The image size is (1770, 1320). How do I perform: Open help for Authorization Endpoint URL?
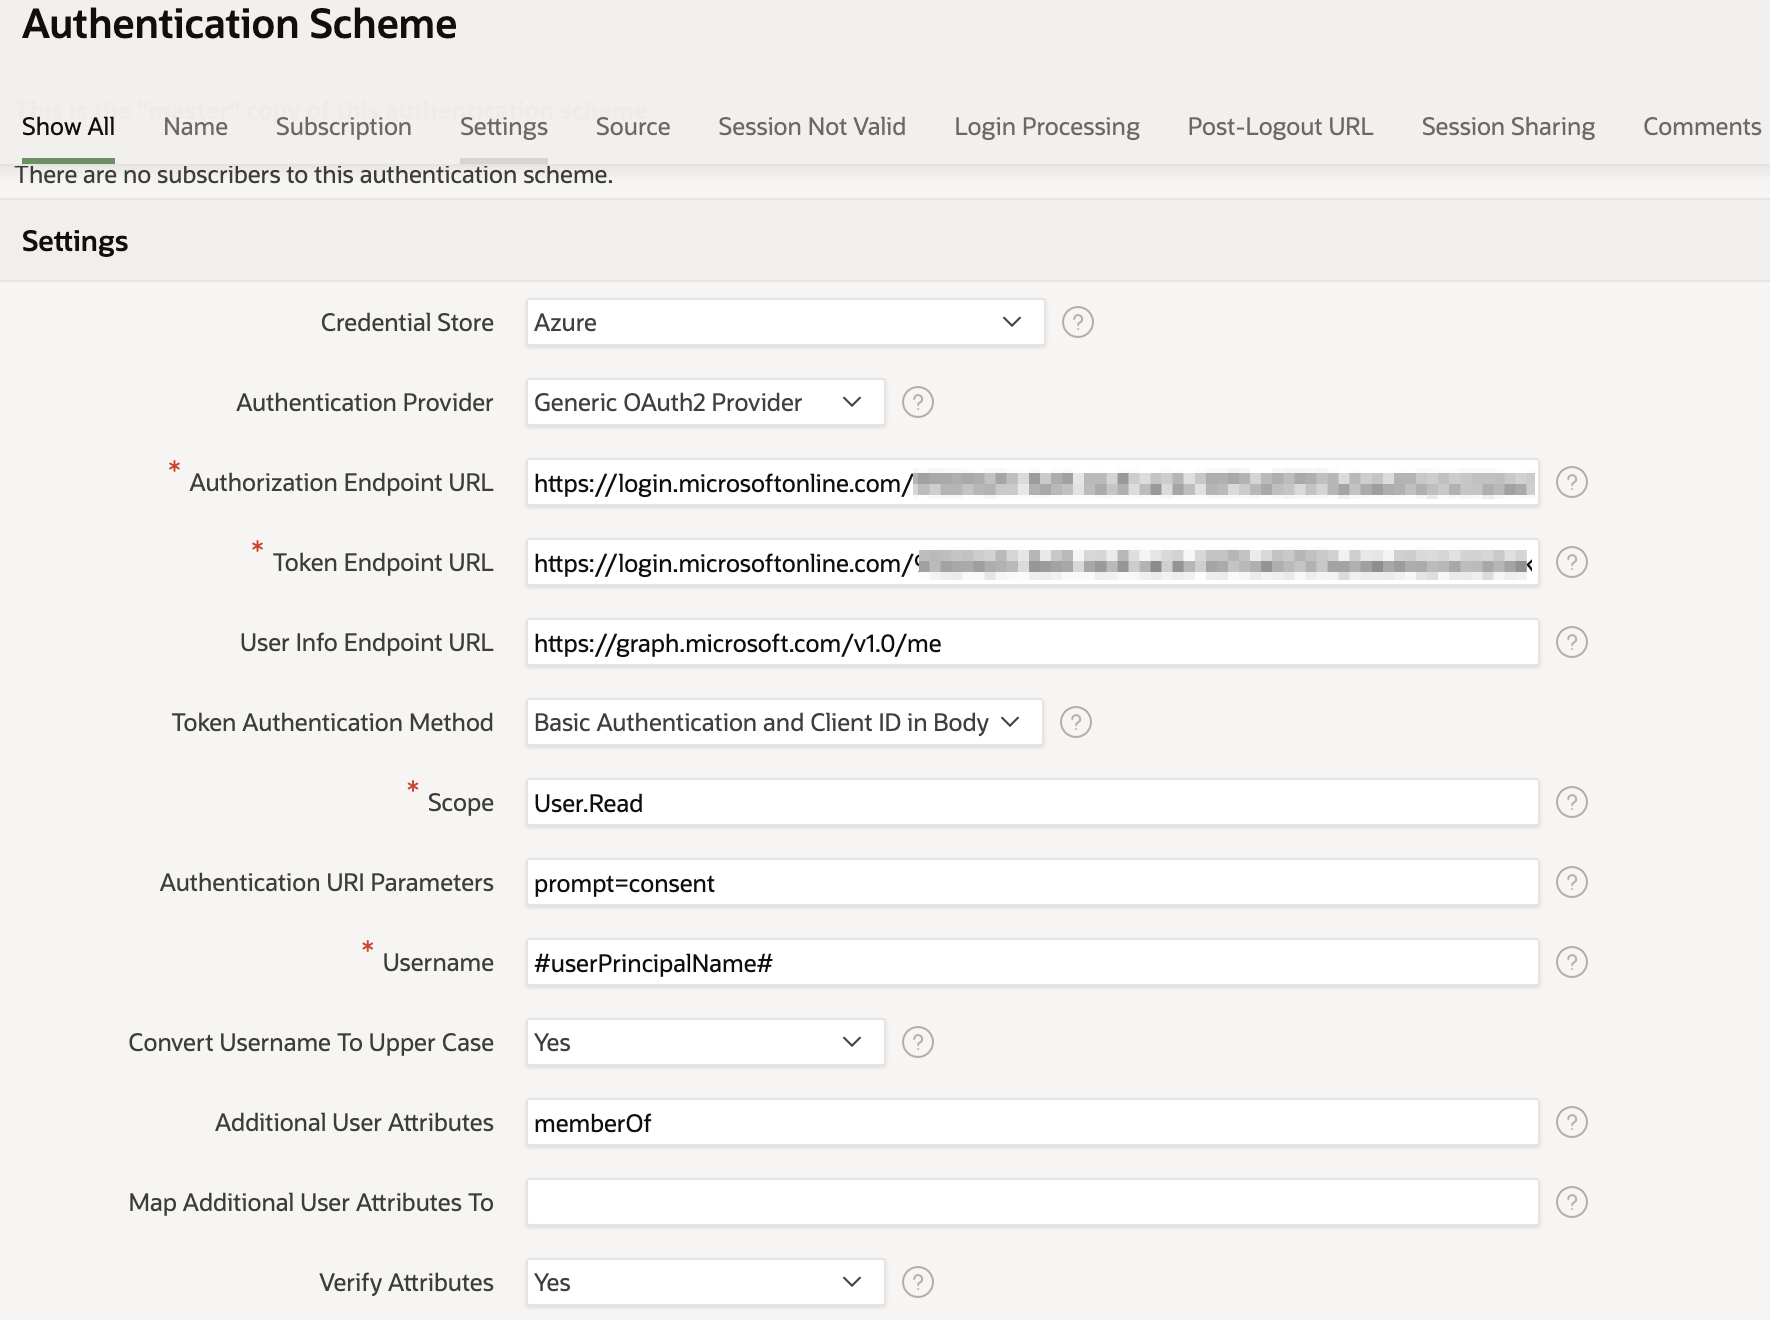1571,482
